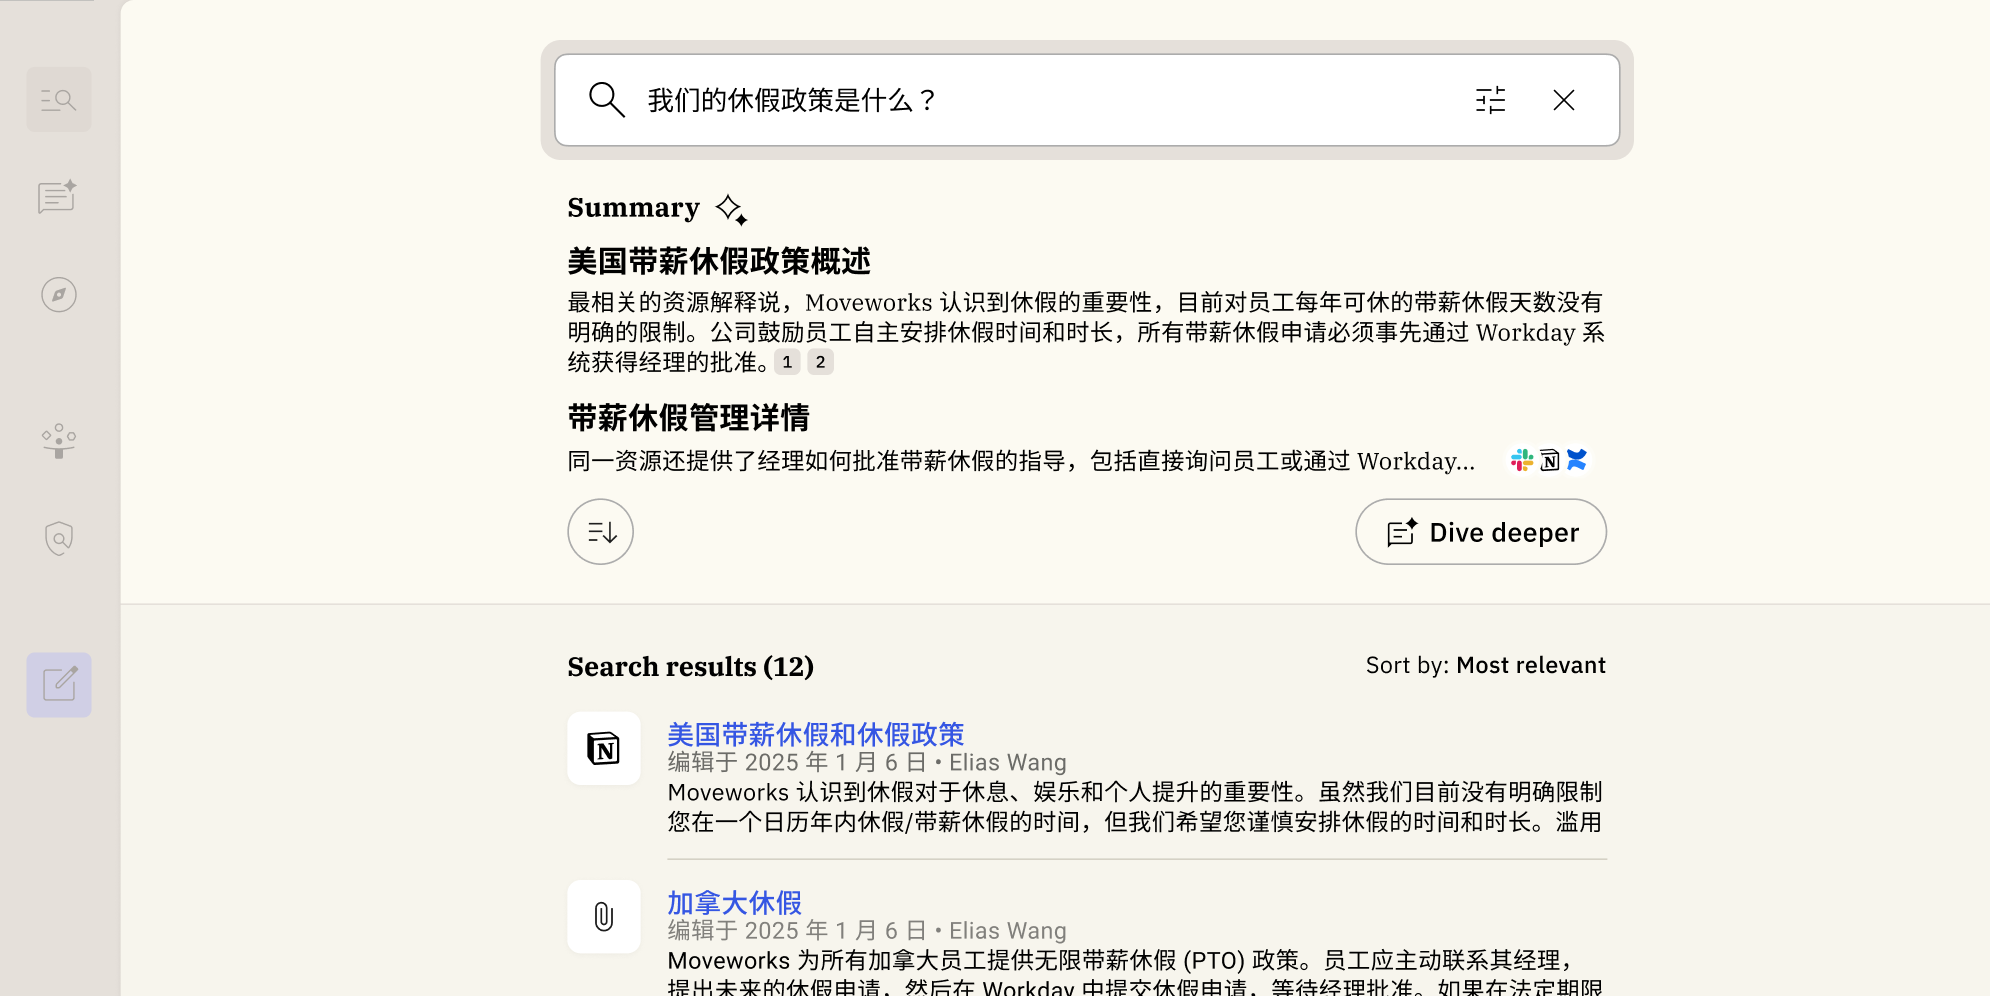Screen dimensions: 1990x996
Task: Click the magnifying glass search icon
Action: [x=606, y=100]
